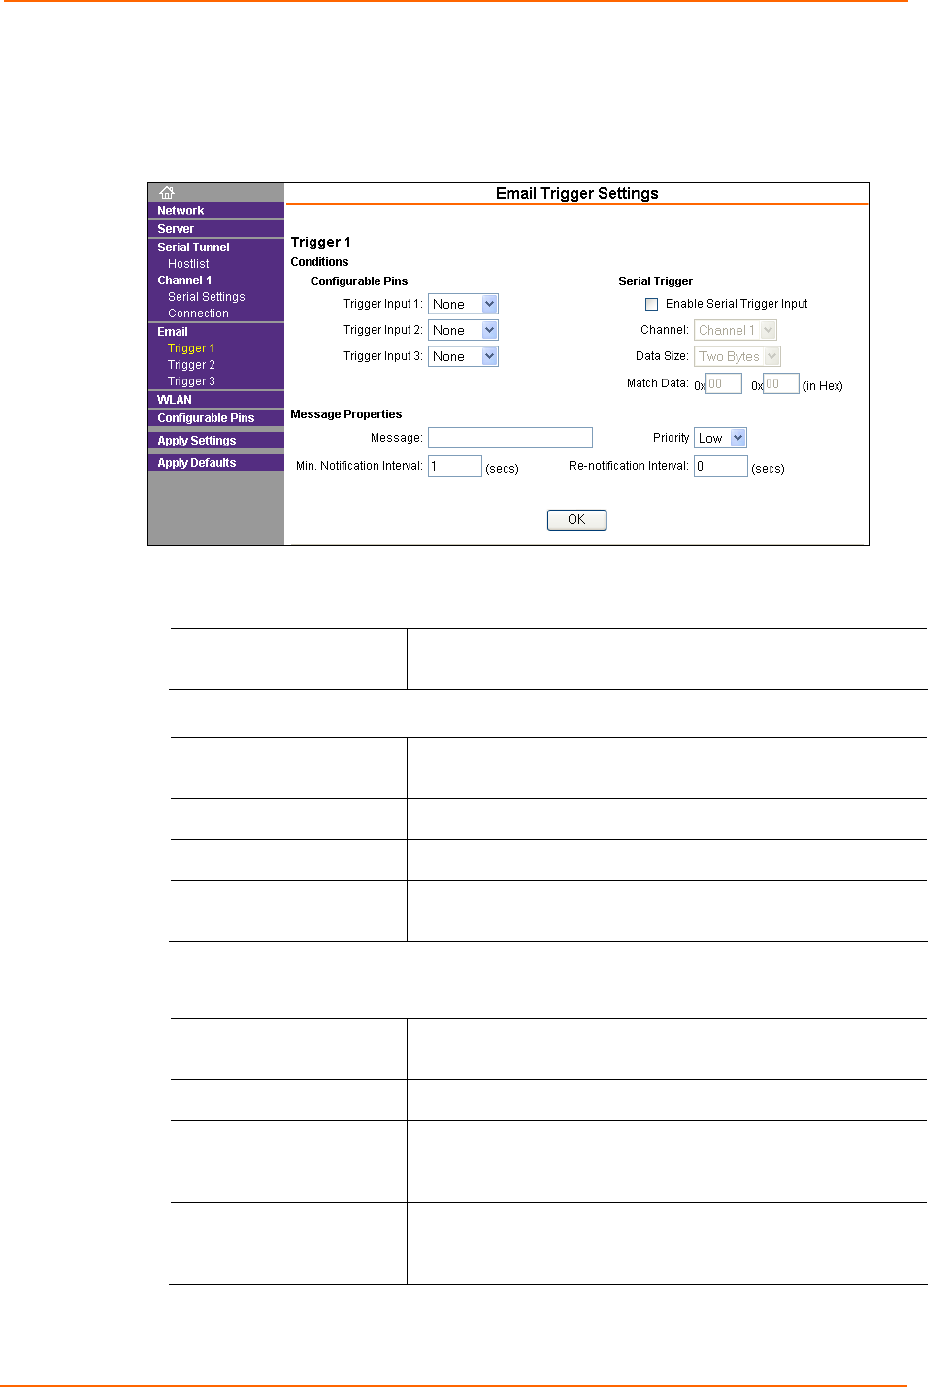Open Trigger Input 3 dropdown
Viewport: 928px width, 1387px height.
pyautogui.click(x=463, y=356)
